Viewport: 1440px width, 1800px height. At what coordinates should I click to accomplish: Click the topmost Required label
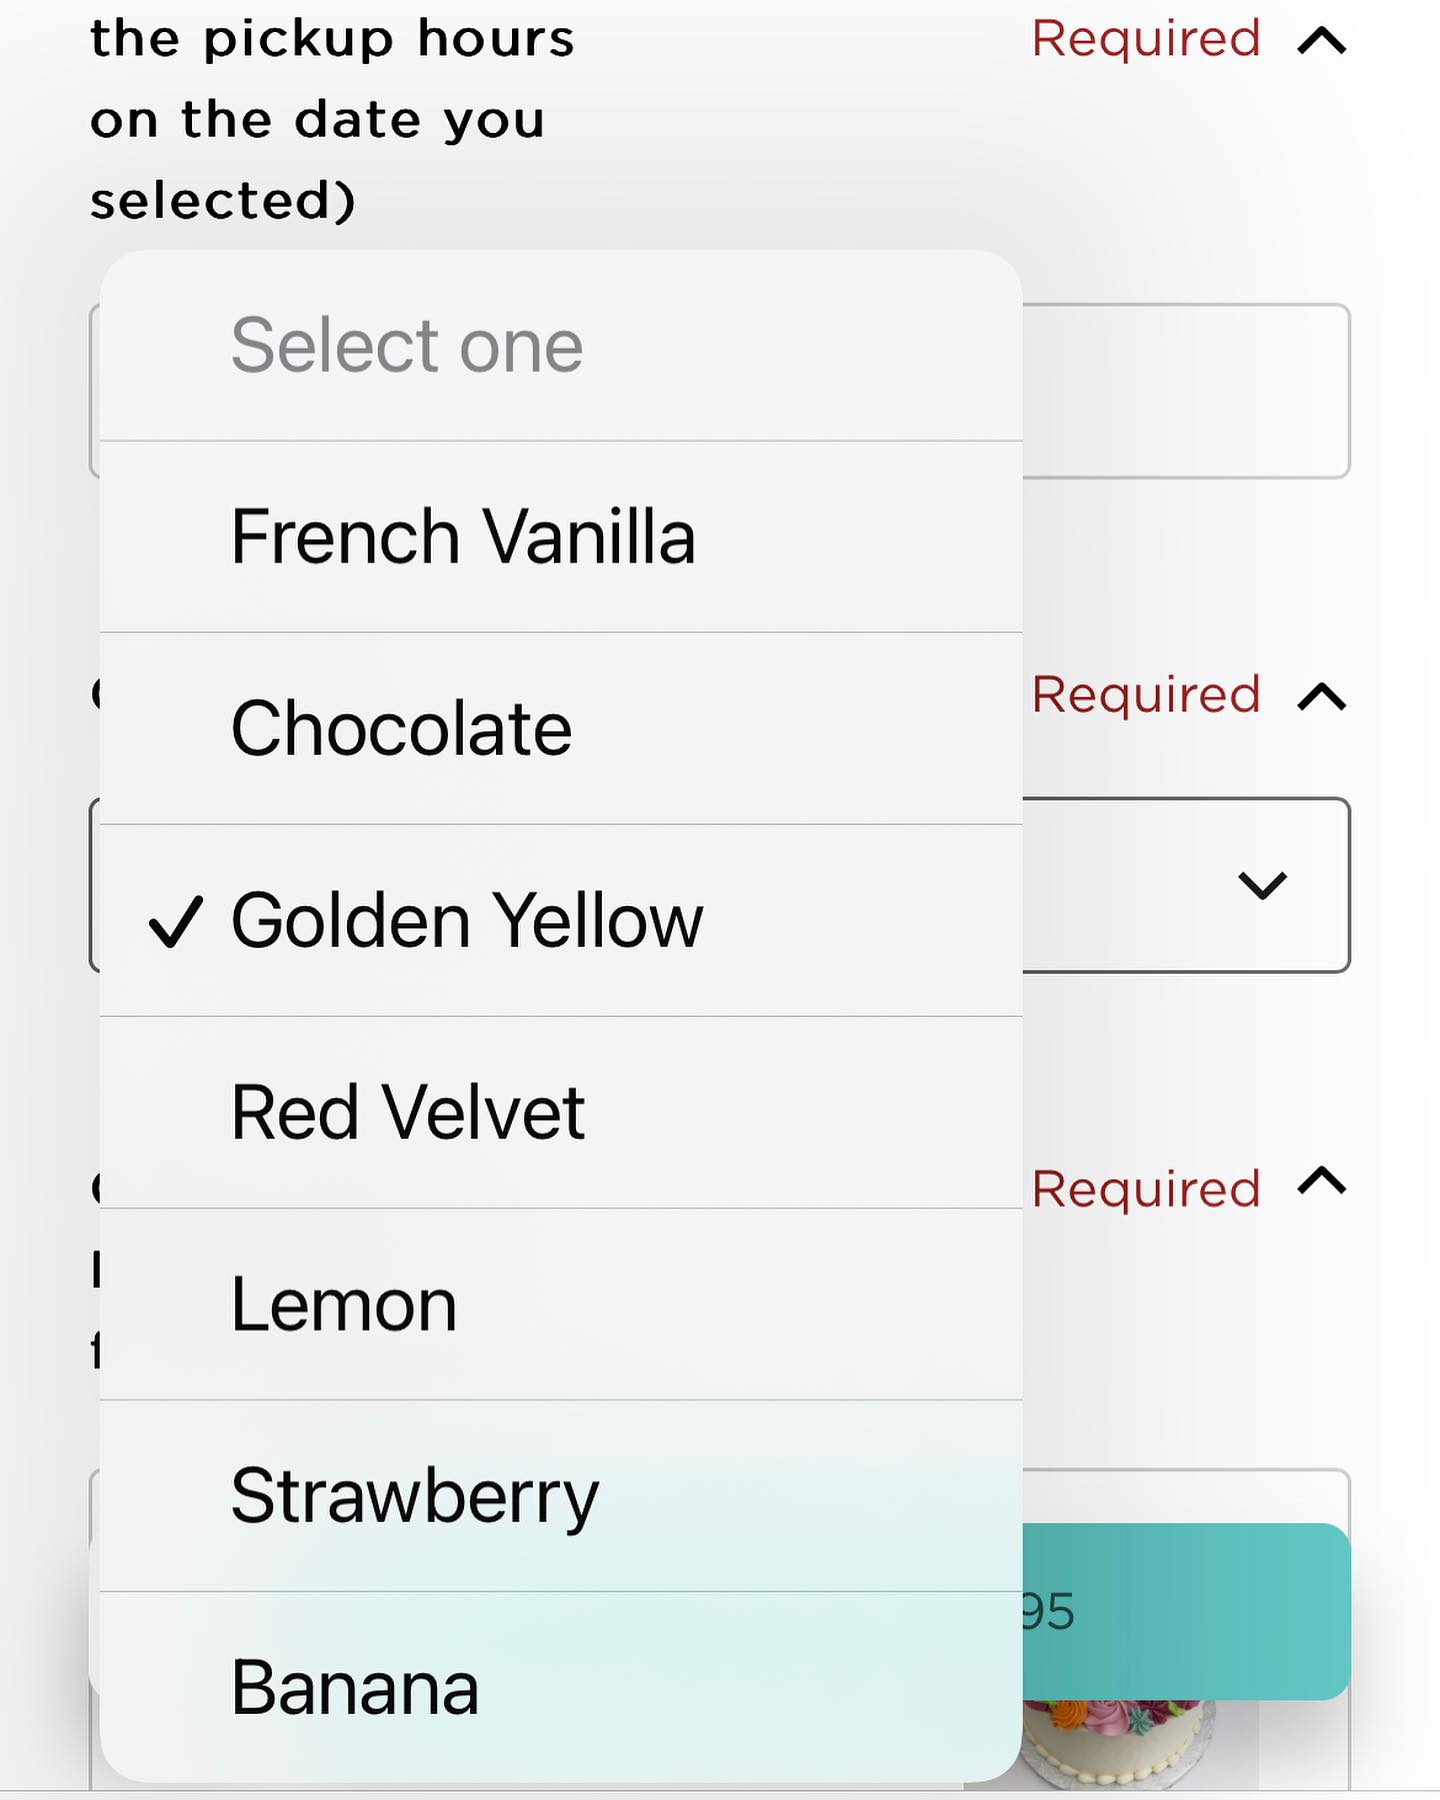1145,39
